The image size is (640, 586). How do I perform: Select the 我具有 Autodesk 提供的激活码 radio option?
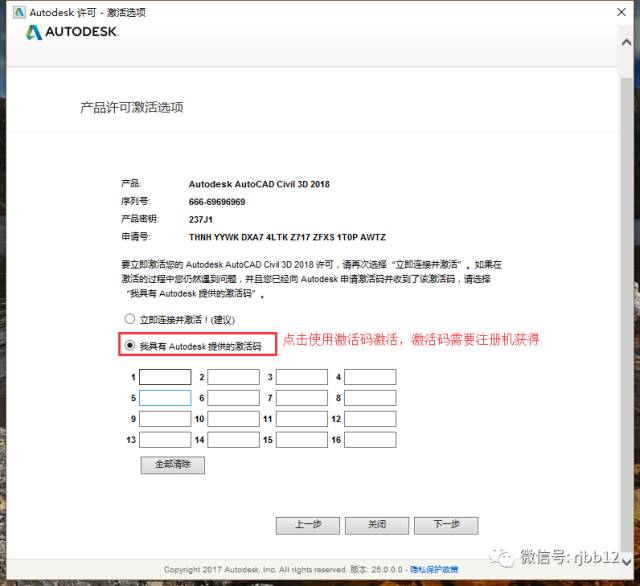(x=129, y=346)
